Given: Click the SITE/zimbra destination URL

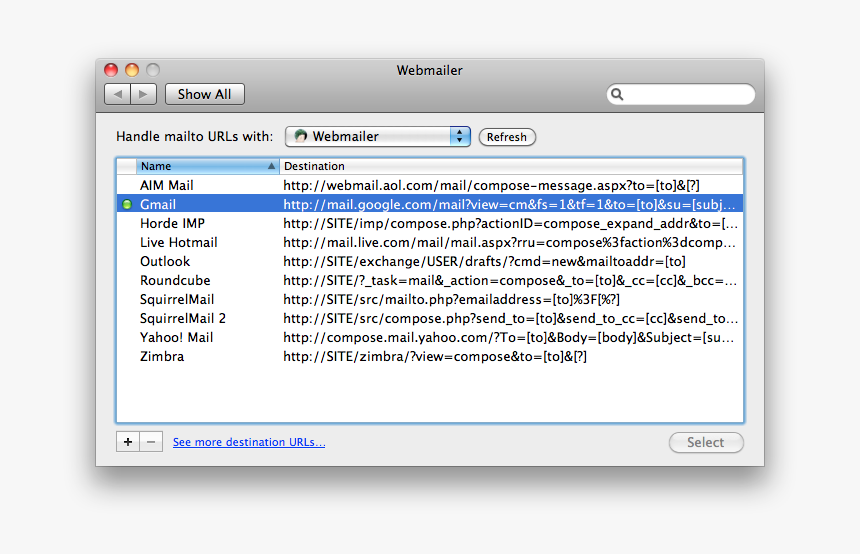Looking at the screenshot, I should [x=435, y=357].
